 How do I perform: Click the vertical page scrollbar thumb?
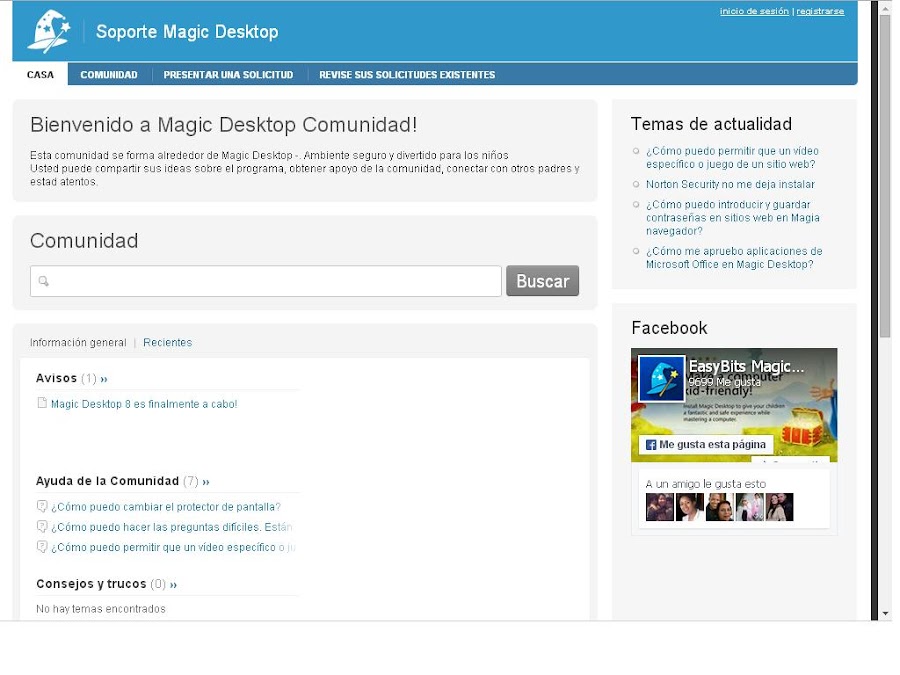pos(885,178)
